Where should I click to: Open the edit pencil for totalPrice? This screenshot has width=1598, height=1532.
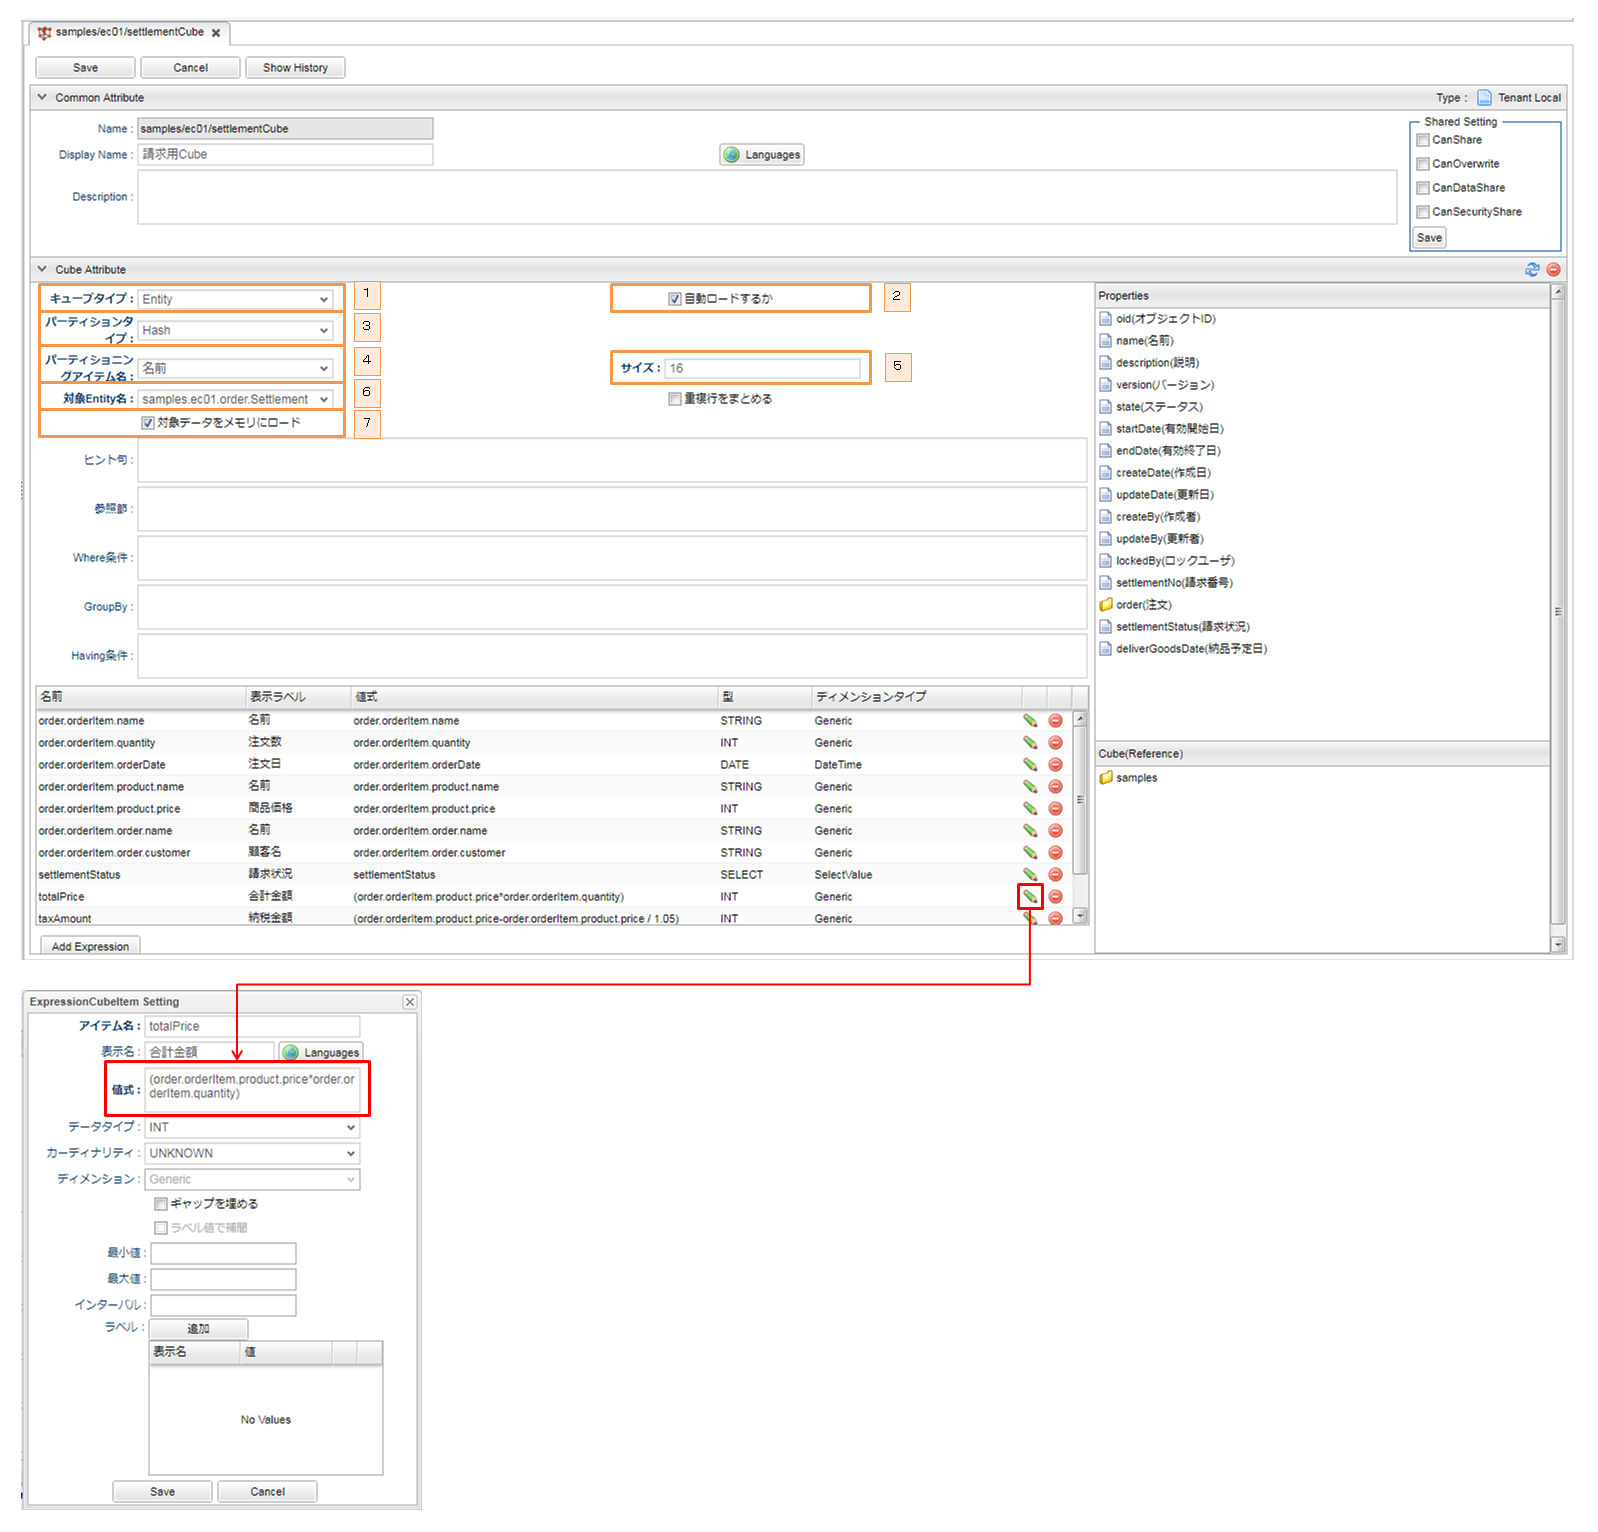pos(1029,896)
